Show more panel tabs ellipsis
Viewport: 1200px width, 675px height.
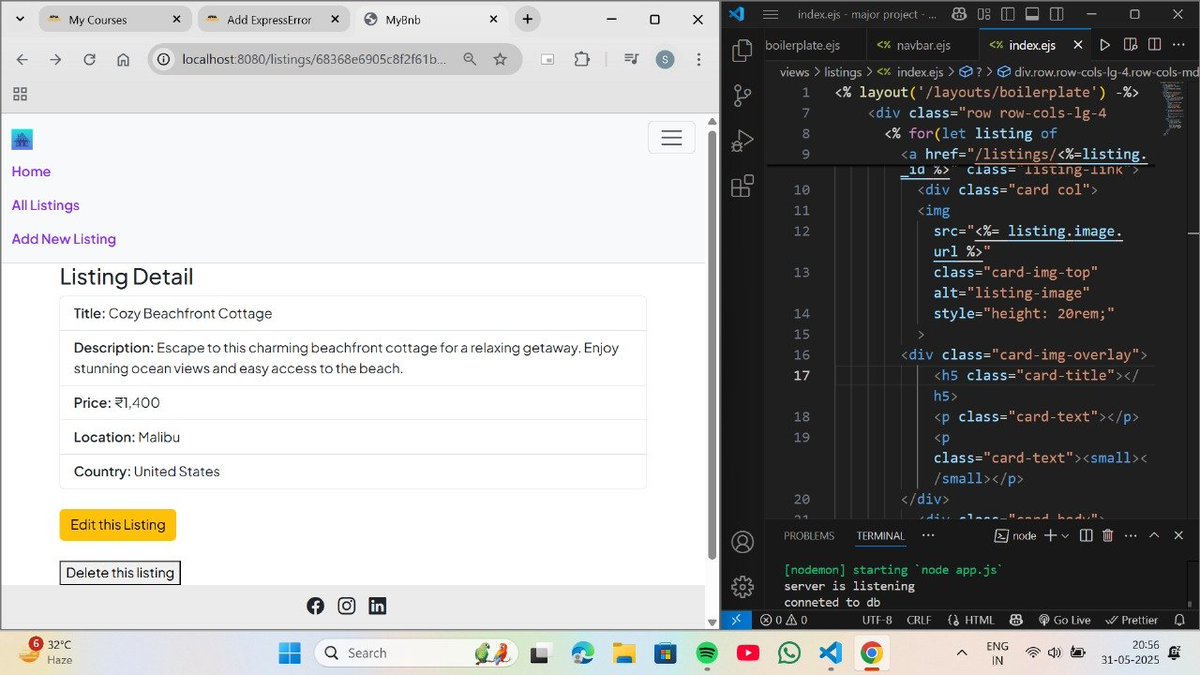[x=928, y=536]
